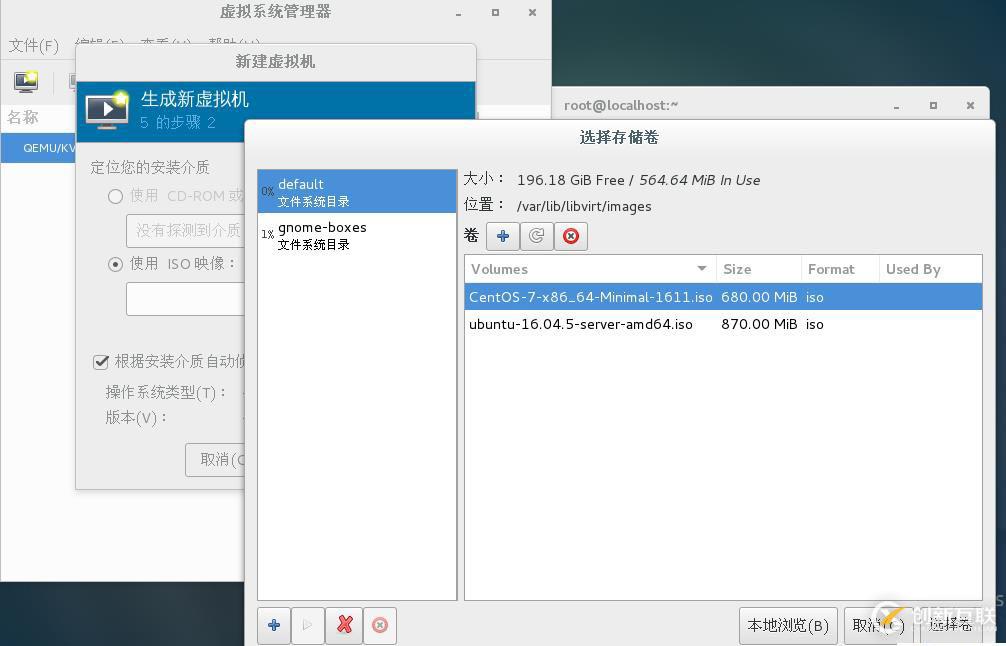The image size is (1006, 646).
Task: Click the Browse Local (本地浏览) button
Action: tap(788, 625)
